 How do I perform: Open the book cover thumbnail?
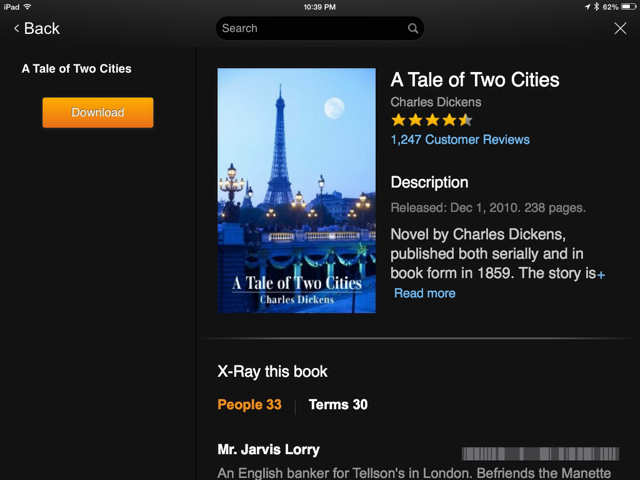pyautogui.click(x=296, y=190)
